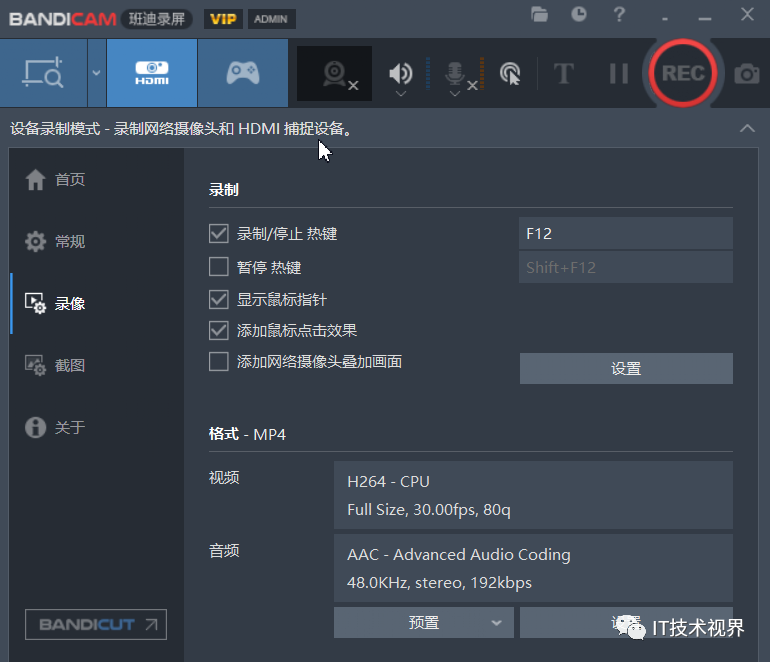Enable 暂停 热键 checkbox

pyautogui.click(x=219, y=267)
